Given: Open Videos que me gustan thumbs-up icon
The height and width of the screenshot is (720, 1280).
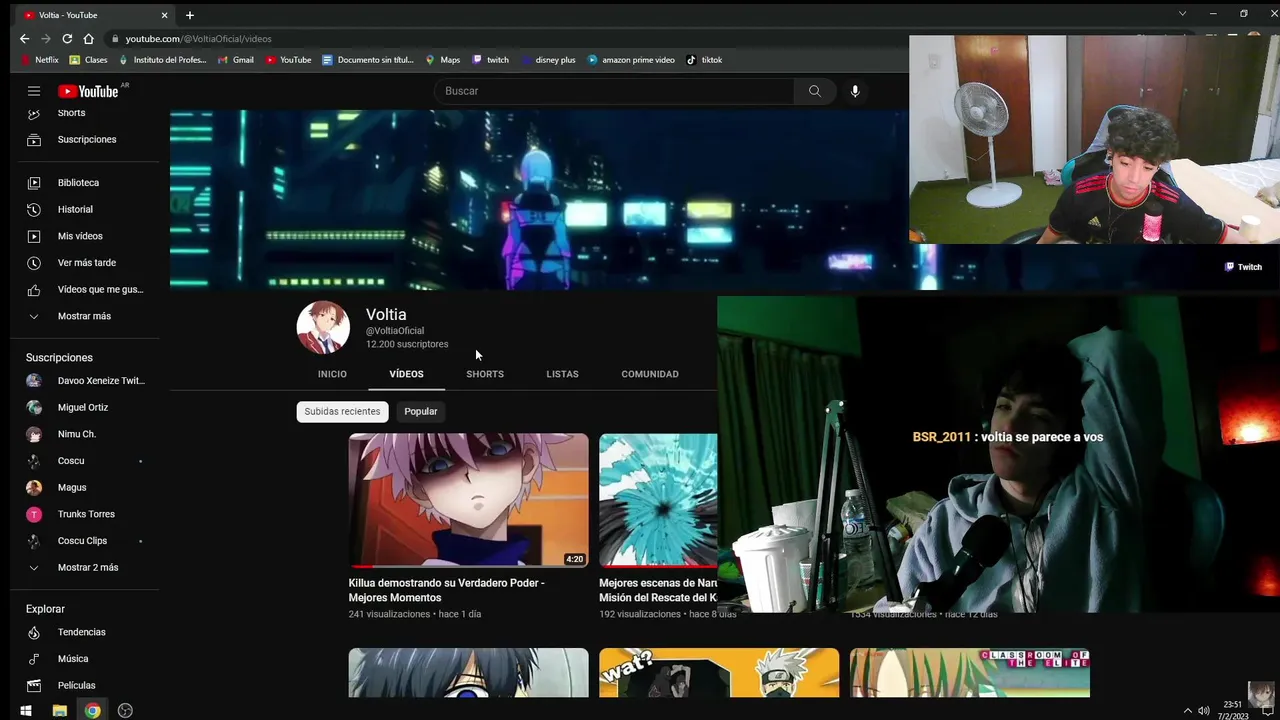Looking at the screenshot, I should click(34, 290).
